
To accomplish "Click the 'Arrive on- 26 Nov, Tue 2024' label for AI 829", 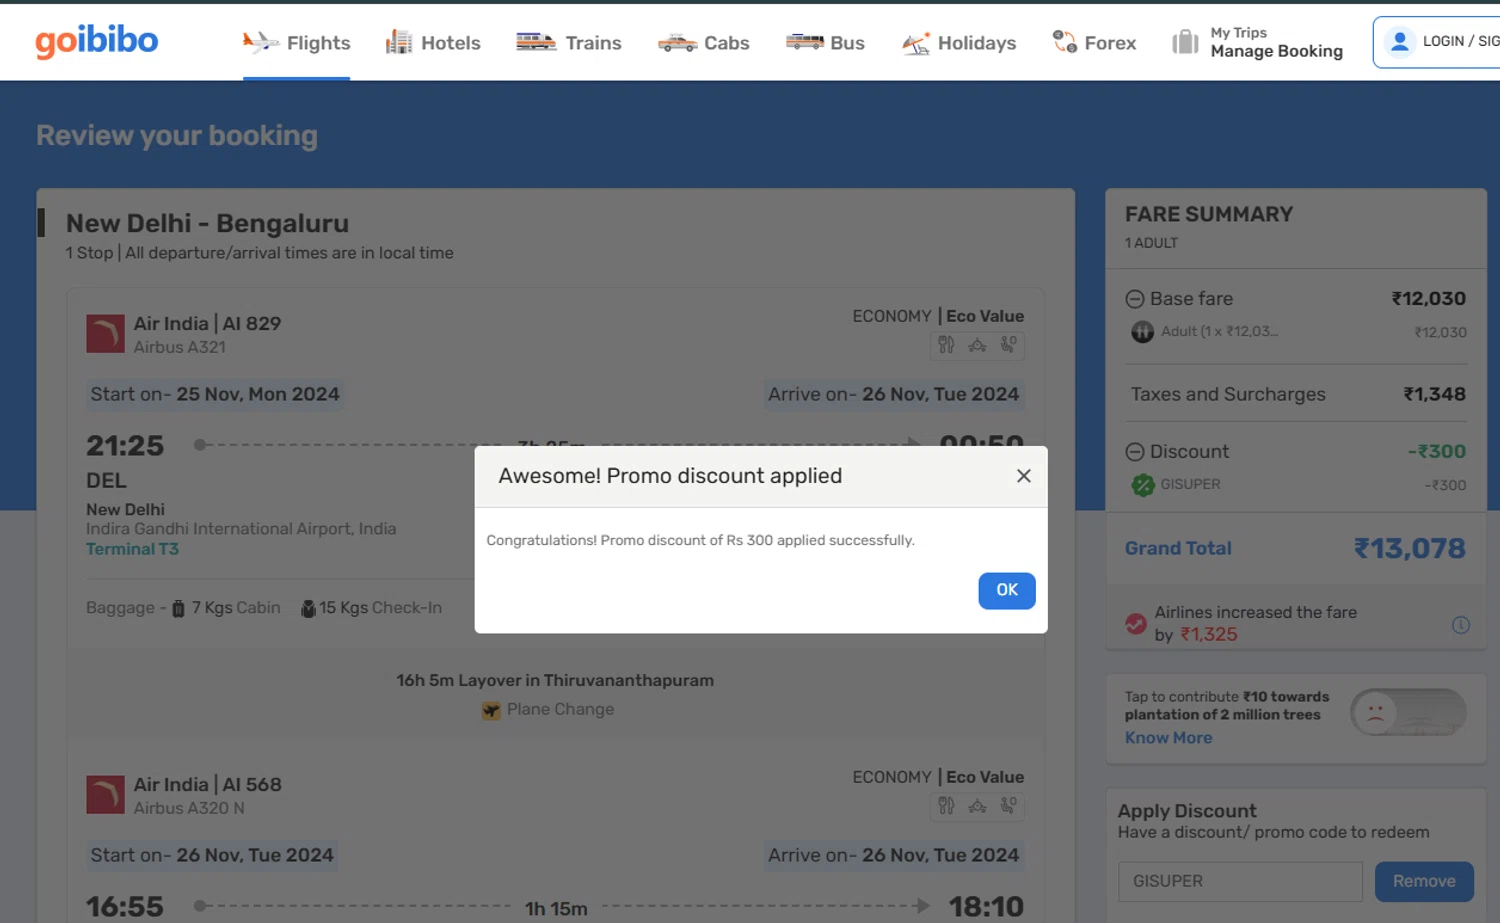I will click(894, 394).
